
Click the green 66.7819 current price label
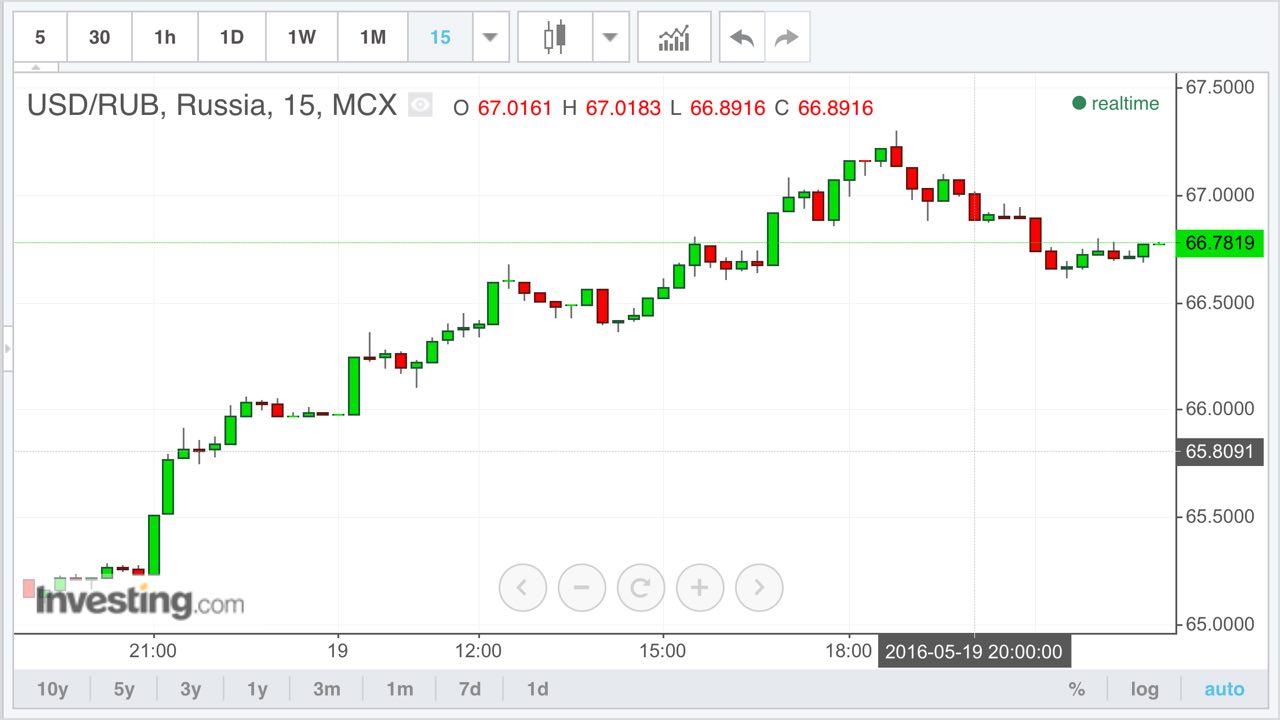pos(1219,243)
